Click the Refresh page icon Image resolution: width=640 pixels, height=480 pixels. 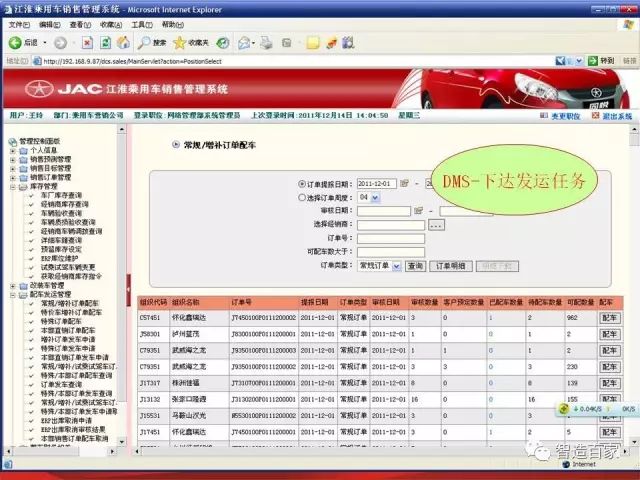[x=105, y=42]
